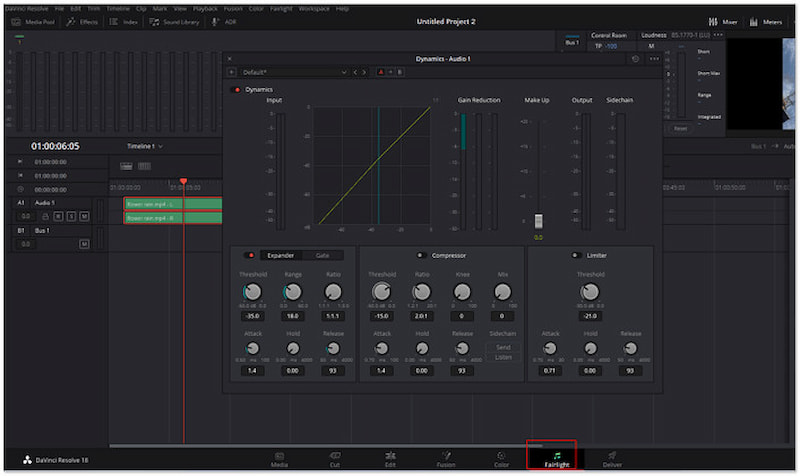Disable the Expander toggle
The width and height of the screenshot is (800, 476).
(x=251, y=255)
